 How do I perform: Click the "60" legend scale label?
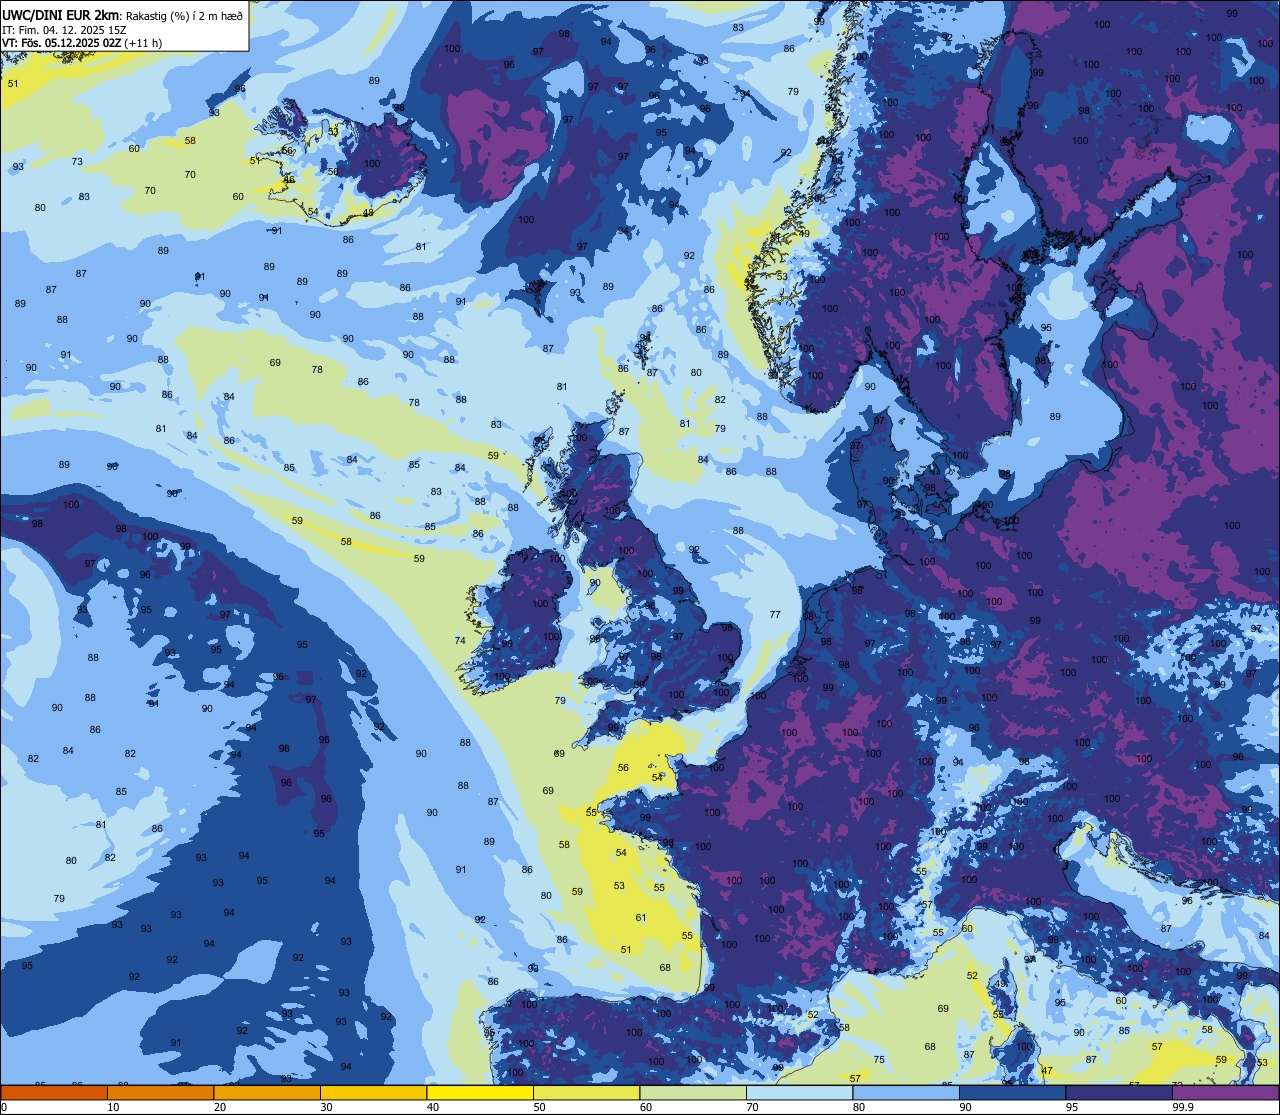[x=645, y=1107]
